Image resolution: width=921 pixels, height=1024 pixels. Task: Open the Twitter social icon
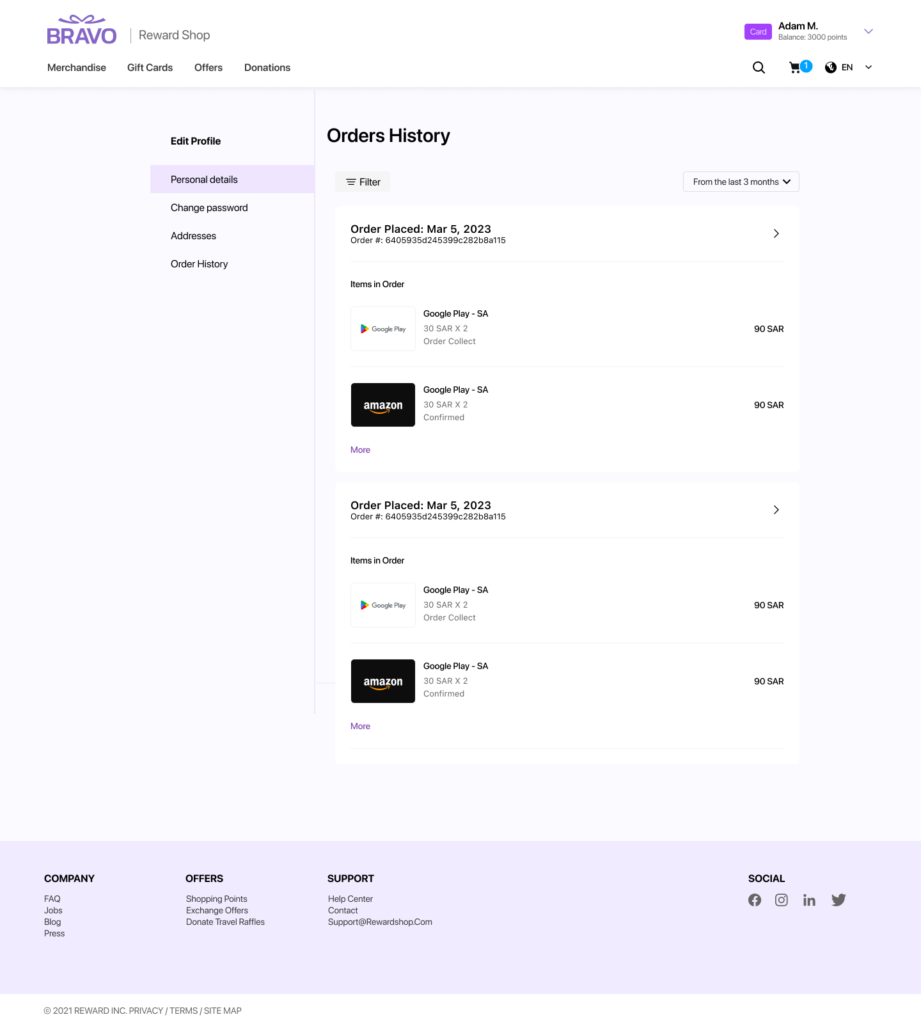(838, 900)
